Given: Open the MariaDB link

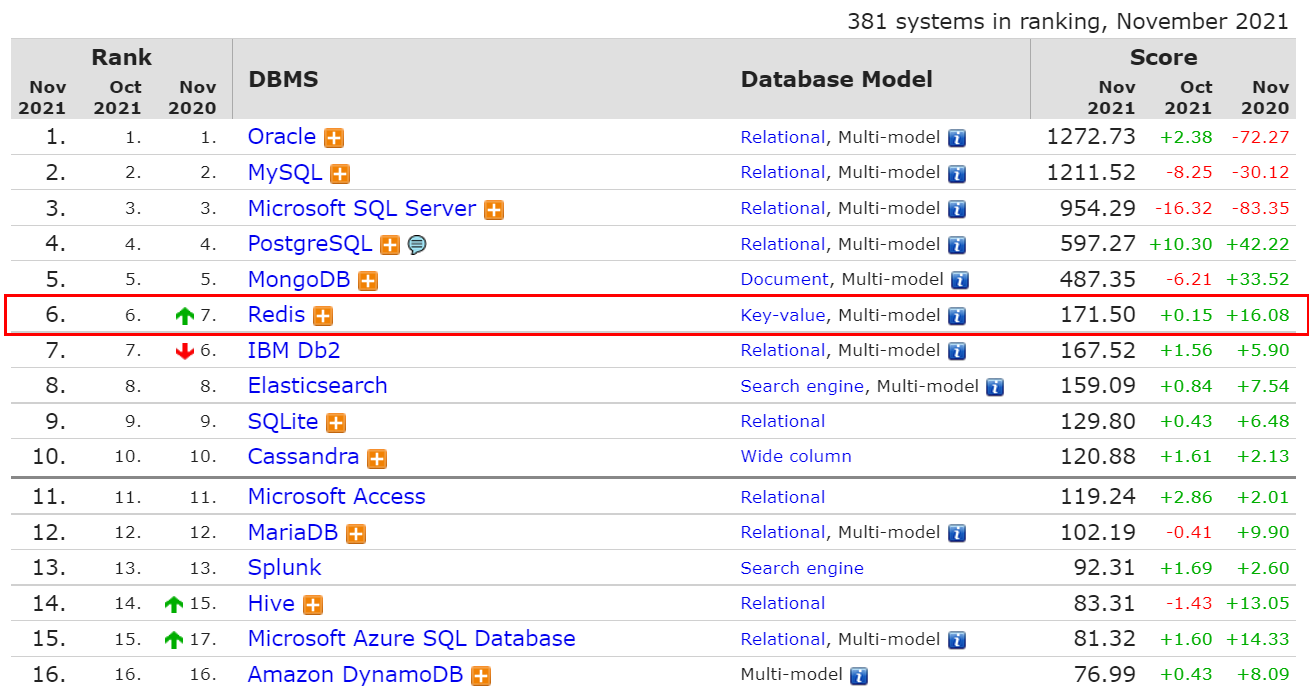Looking at the screenshot, I should (293, 533).
